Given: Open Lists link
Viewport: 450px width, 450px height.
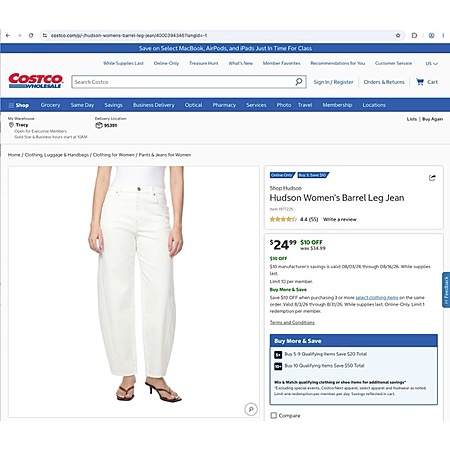Looking at the screenshot, I should click(x=412, y=119).
